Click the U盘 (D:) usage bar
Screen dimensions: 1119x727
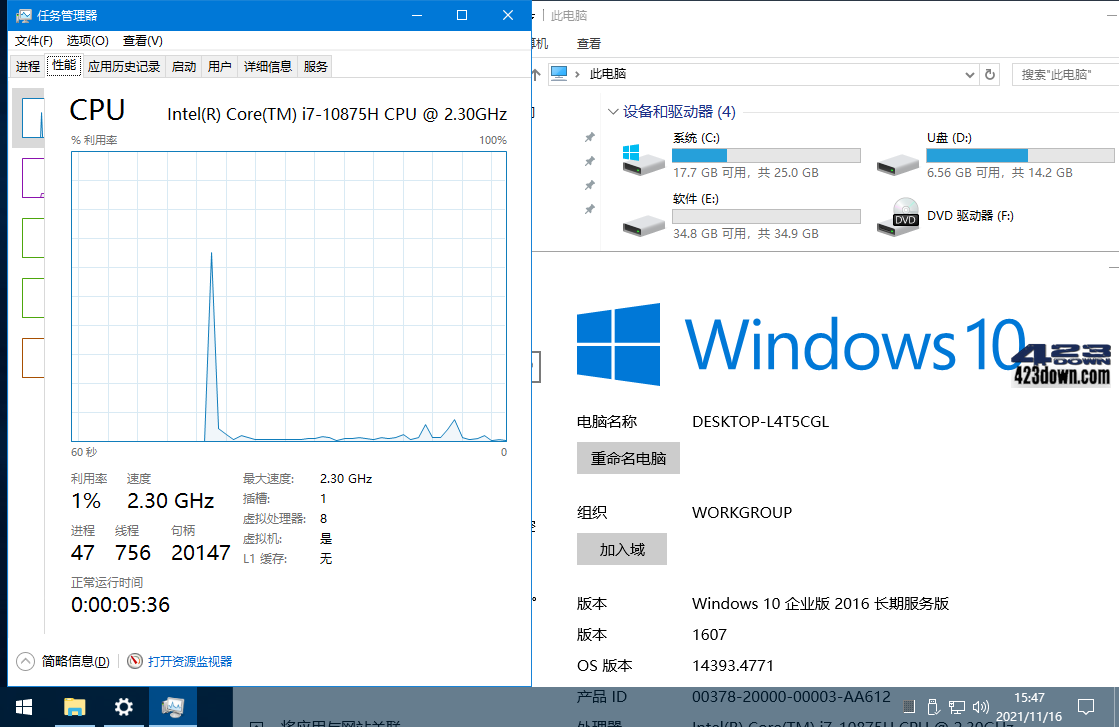point(1021,156)
